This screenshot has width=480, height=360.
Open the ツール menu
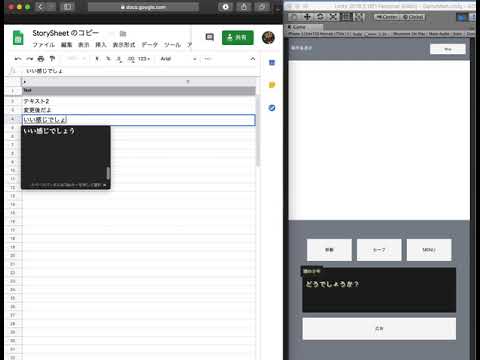pyautogui.click(x=172, y=45)
